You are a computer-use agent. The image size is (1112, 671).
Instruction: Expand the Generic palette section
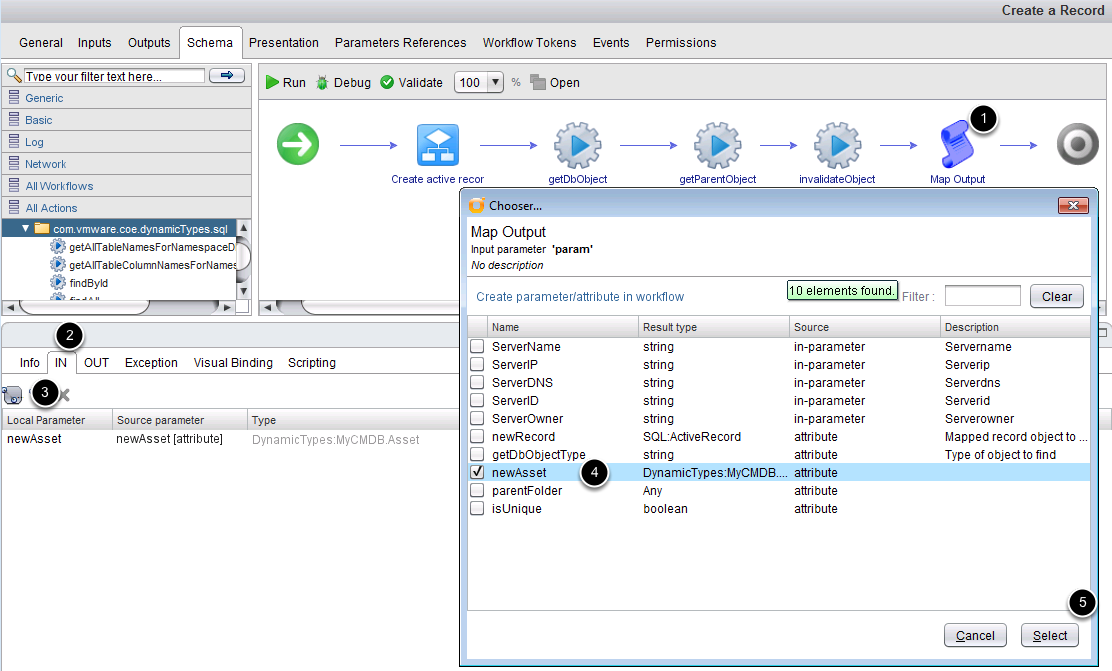click(127, 98)
